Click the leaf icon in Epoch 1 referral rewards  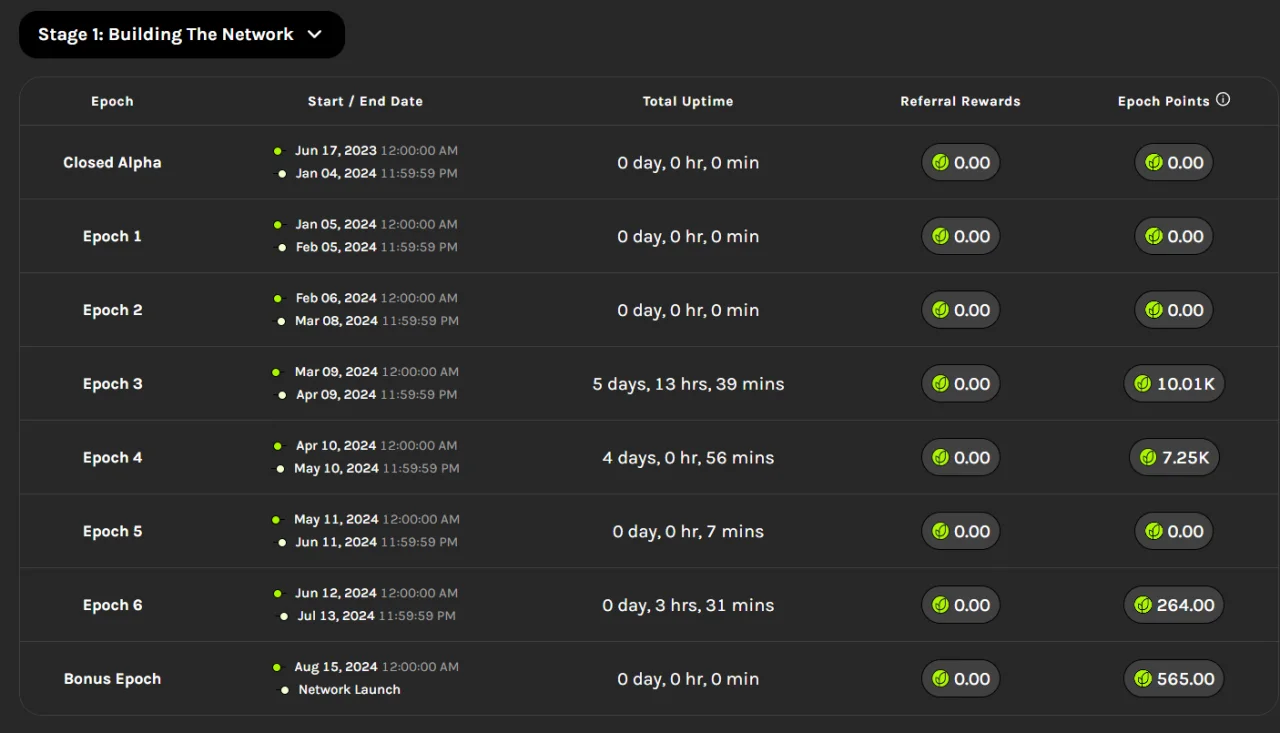tap(940, 237)
